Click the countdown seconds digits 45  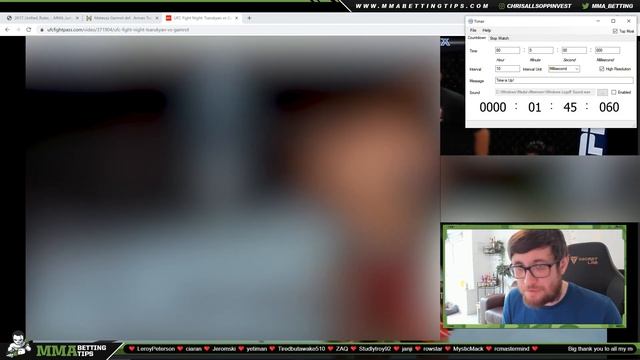tap(570, 107)
